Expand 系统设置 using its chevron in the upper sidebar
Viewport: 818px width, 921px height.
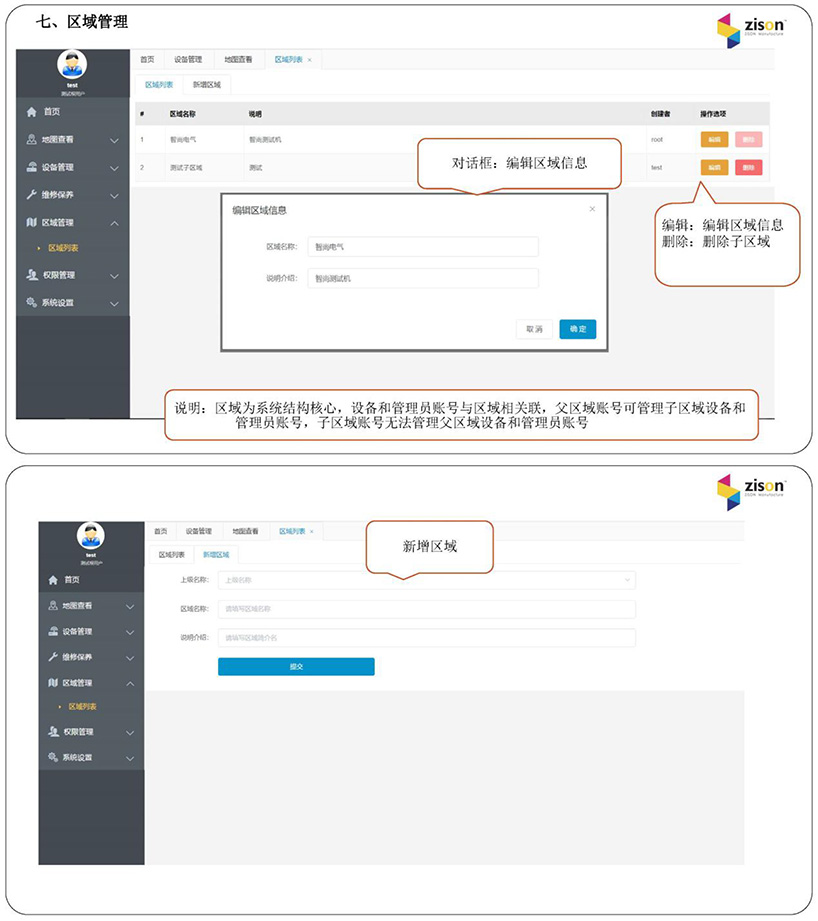click(x=114, y=303)
